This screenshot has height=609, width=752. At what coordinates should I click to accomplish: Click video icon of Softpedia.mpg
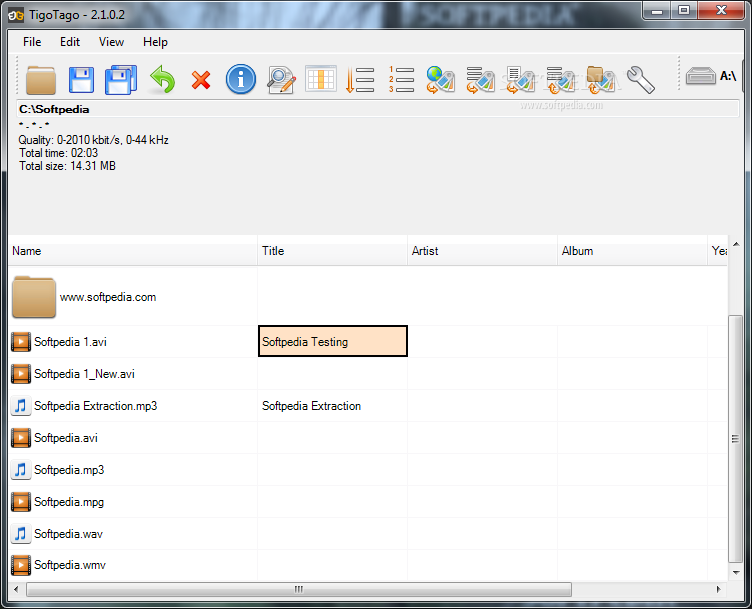click(x=21, y=502)
